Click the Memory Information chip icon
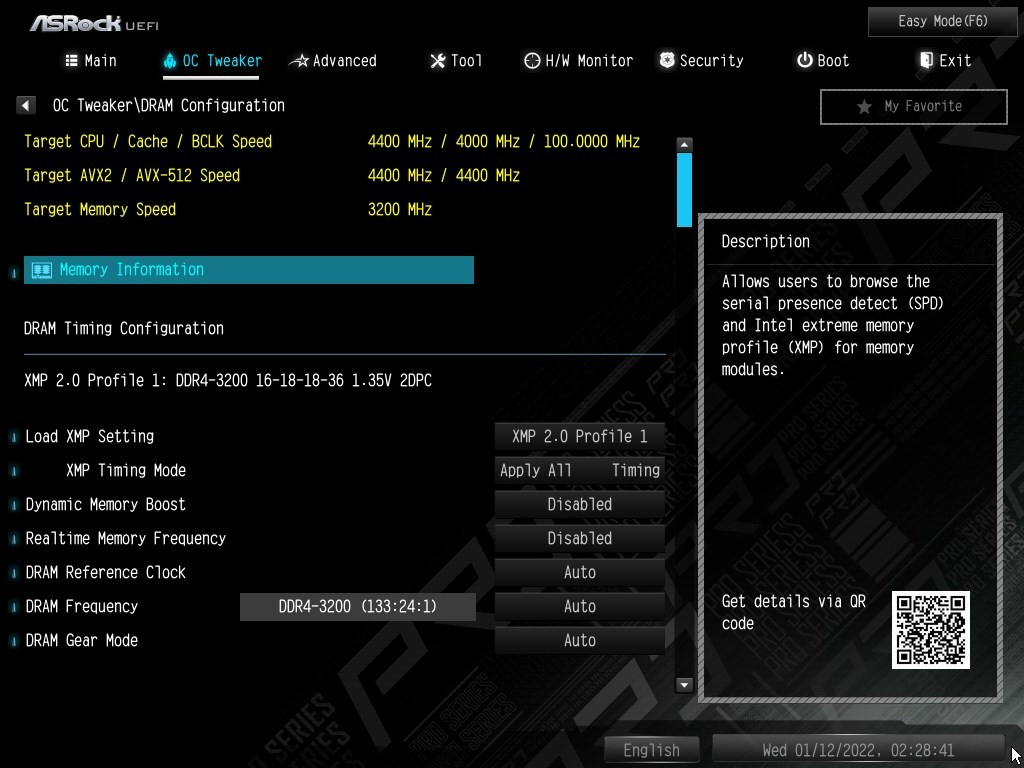This screenshot has width=1024, height=768. [x=42, y=270]
